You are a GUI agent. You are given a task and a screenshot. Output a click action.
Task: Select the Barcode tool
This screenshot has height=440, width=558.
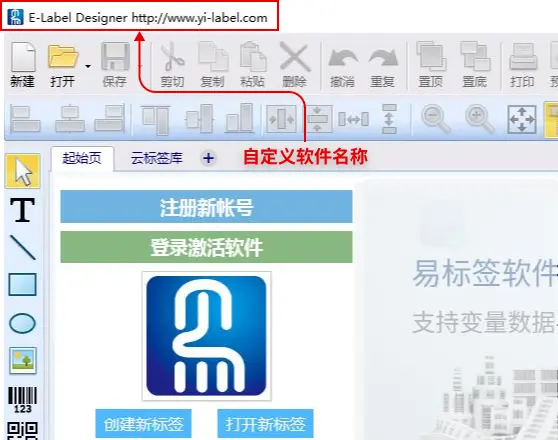[x=22, y=400]
